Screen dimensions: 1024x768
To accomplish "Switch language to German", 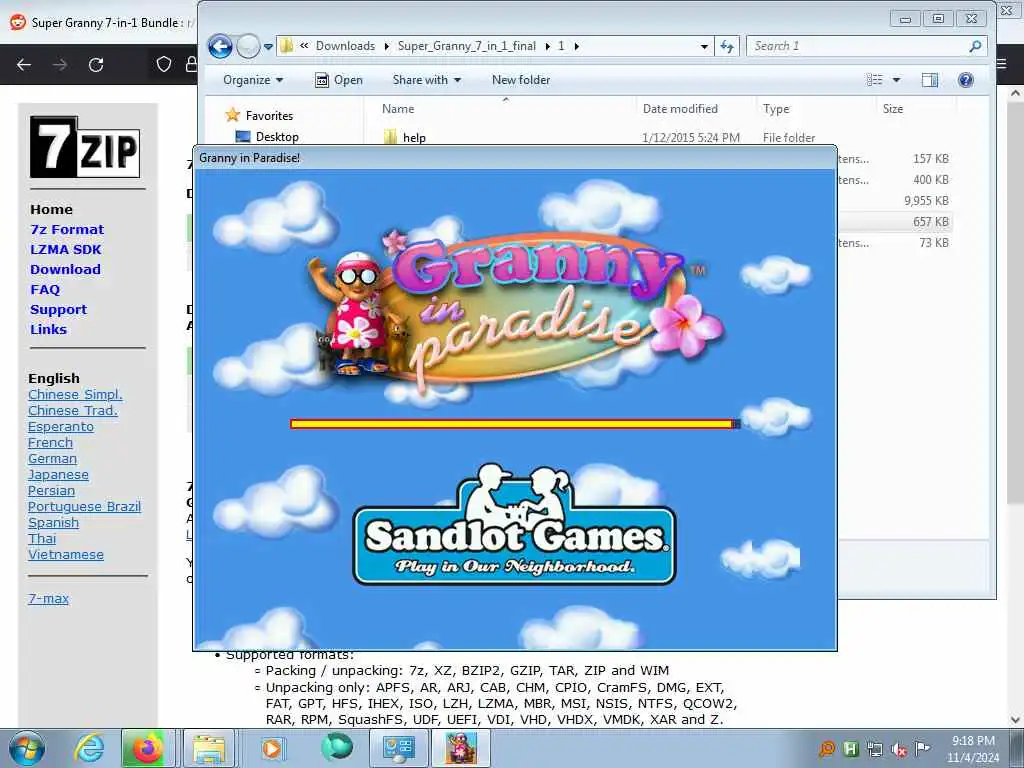I will tap(52, 458).
